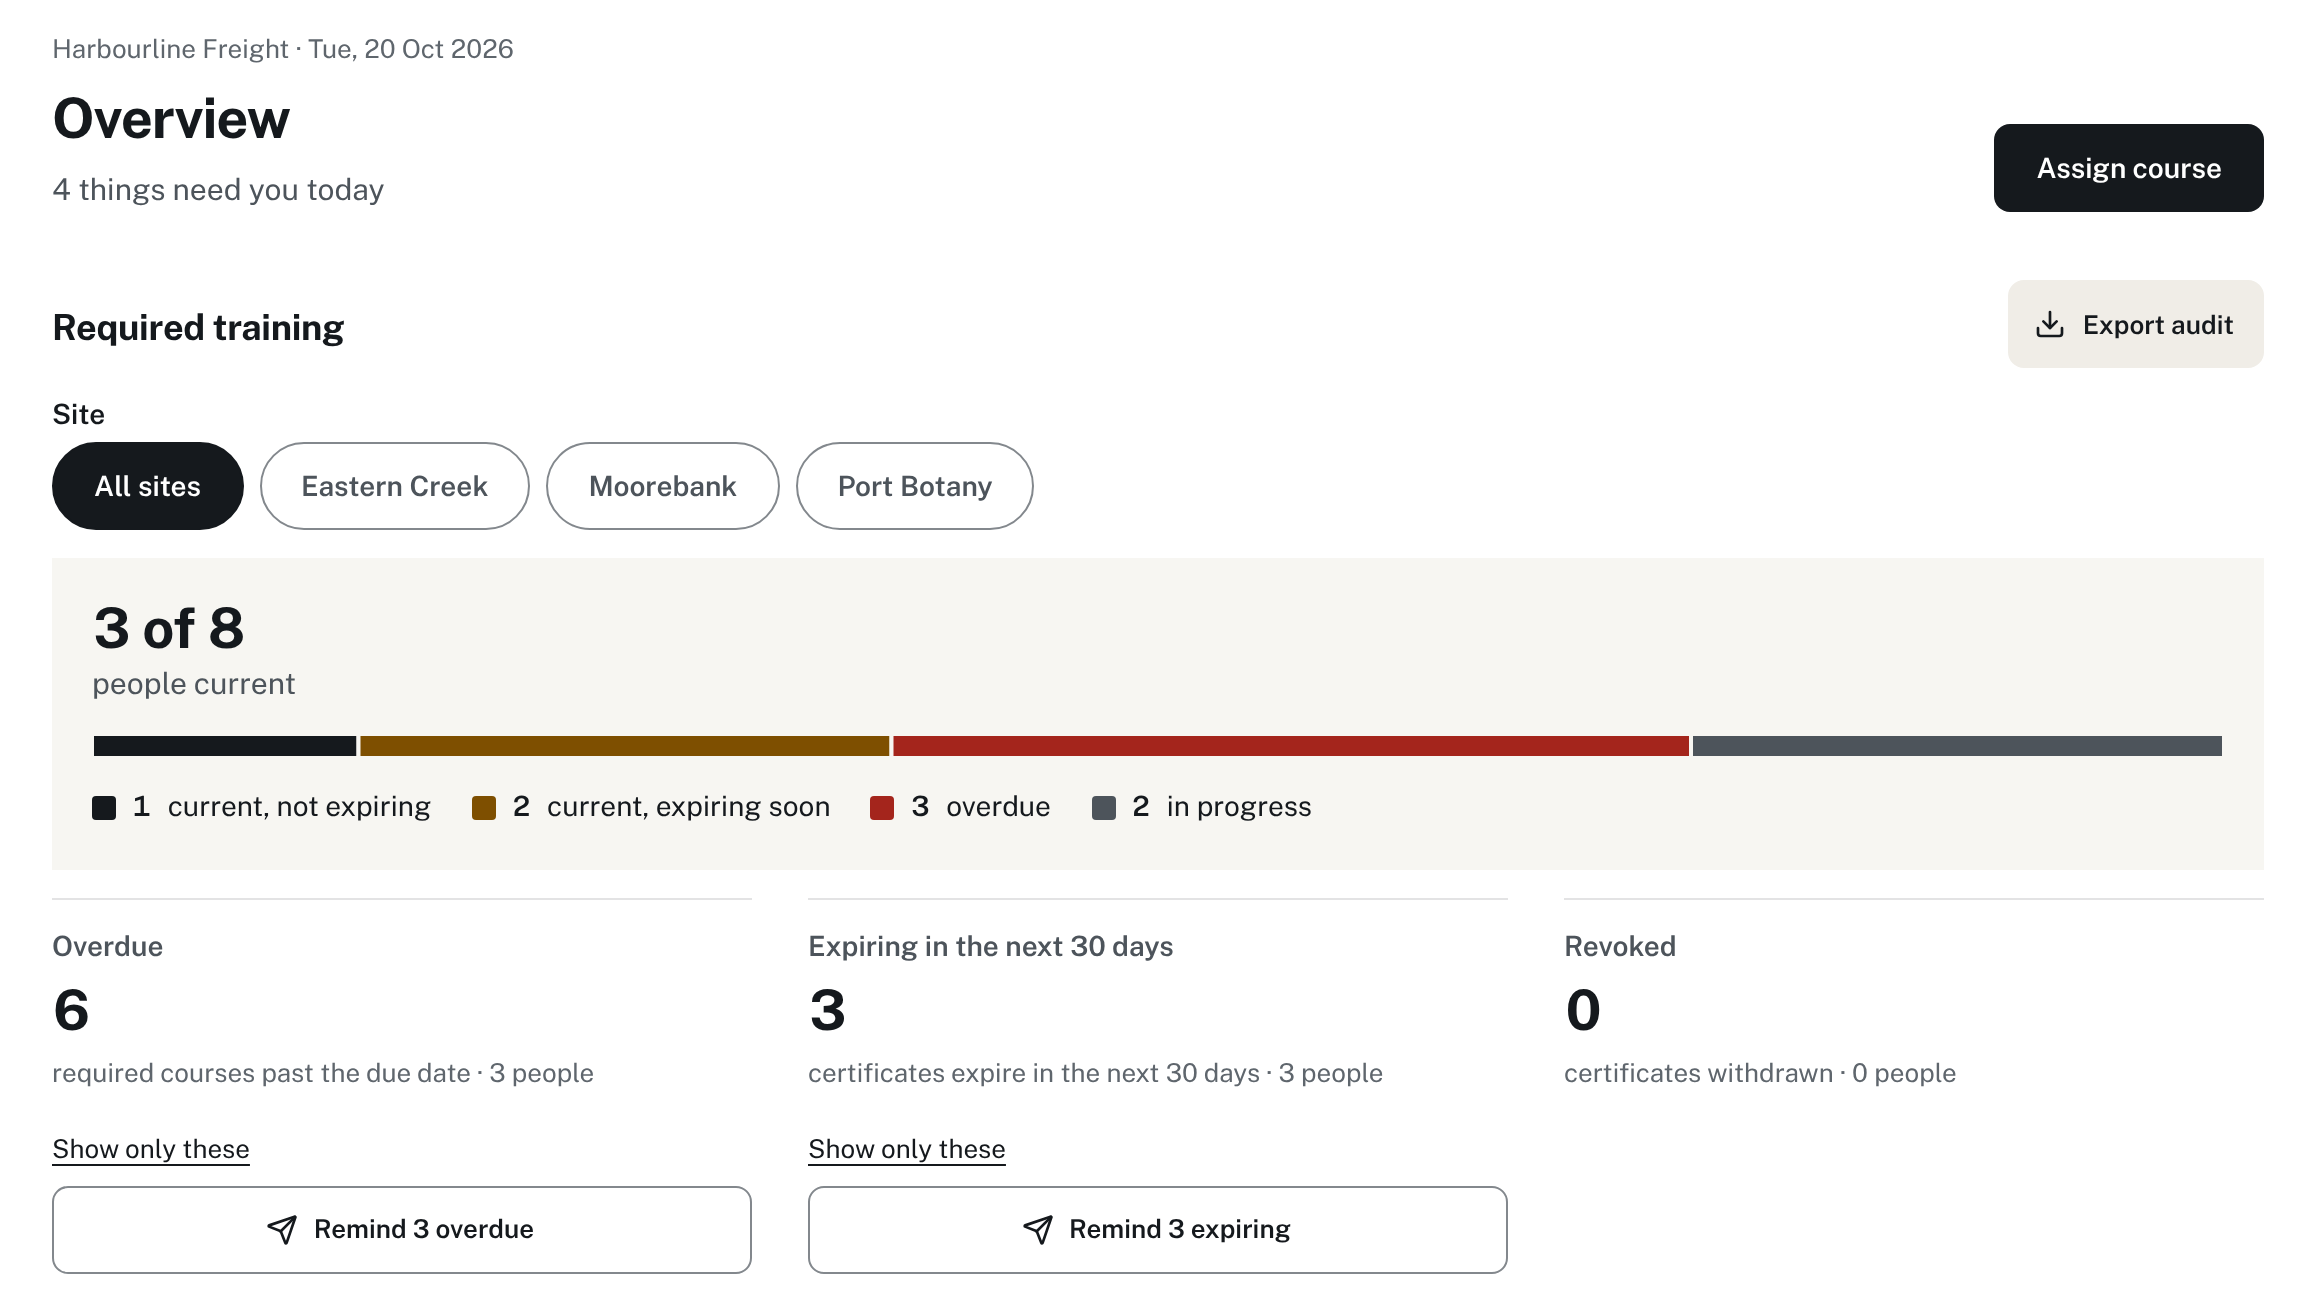2320x1294 pixels.
Task: Filter by the Port Botany site
Action: 914,486
